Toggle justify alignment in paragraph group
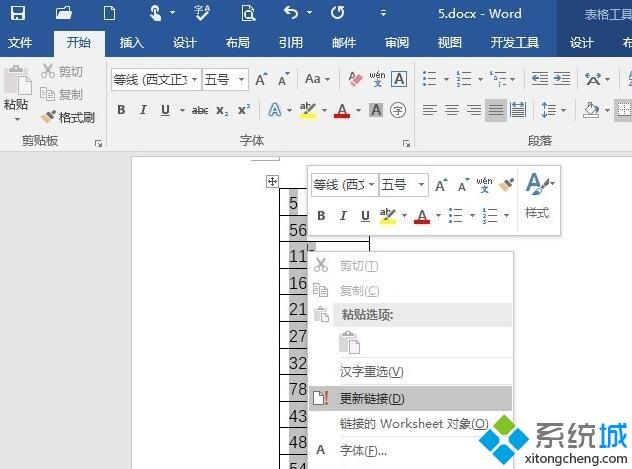The image size is (632, 469). 496,110
